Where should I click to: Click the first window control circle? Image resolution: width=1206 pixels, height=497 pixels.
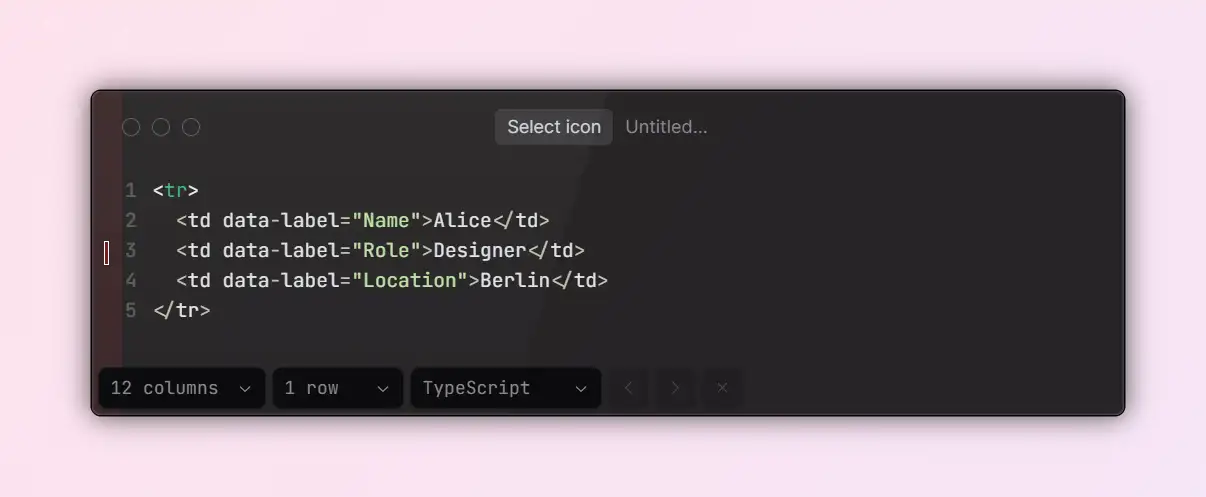131,127
